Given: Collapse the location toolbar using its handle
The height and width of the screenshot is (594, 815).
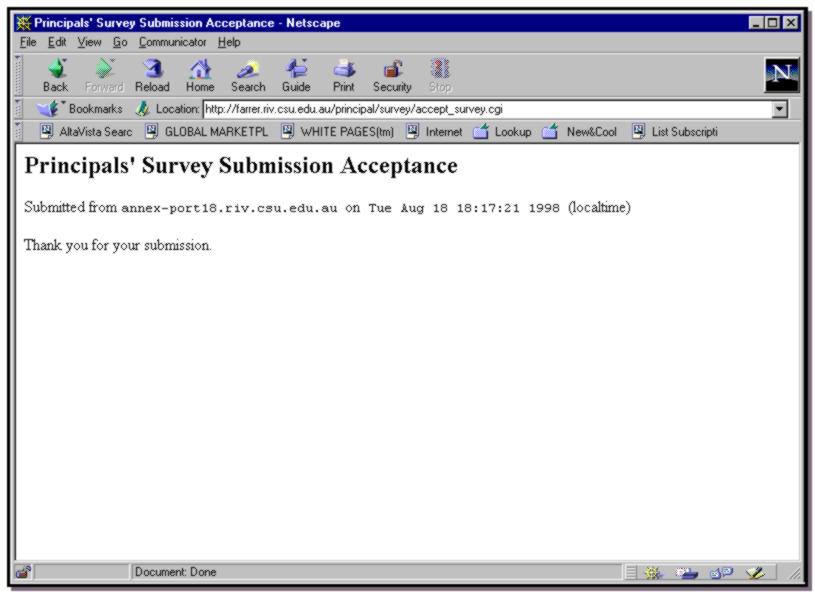Looking at the screenshot, I should pyautogui.click(x=19, y=109).
